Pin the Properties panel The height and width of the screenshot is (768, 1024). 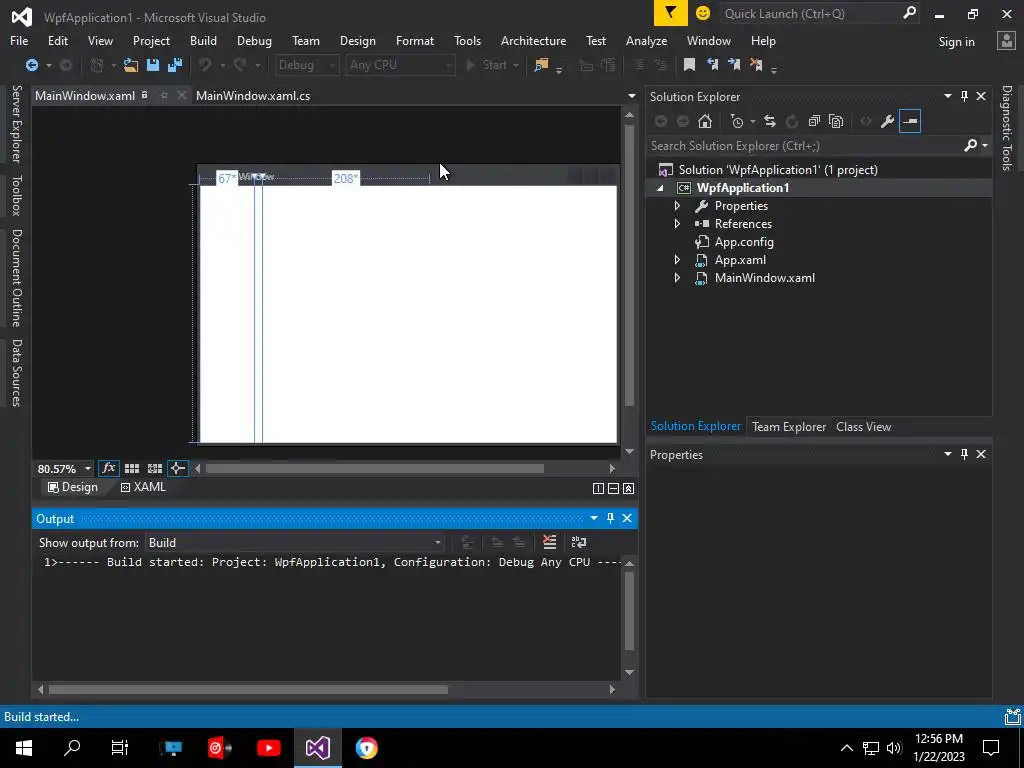tap(964, 454)
